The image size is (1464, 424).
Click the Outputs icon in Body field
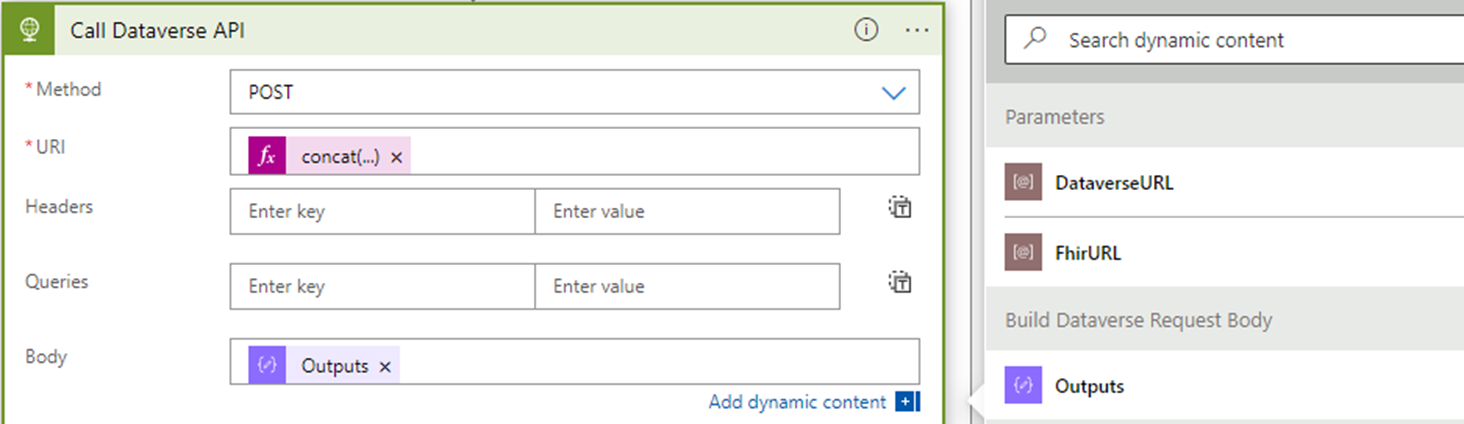point(267,366)
